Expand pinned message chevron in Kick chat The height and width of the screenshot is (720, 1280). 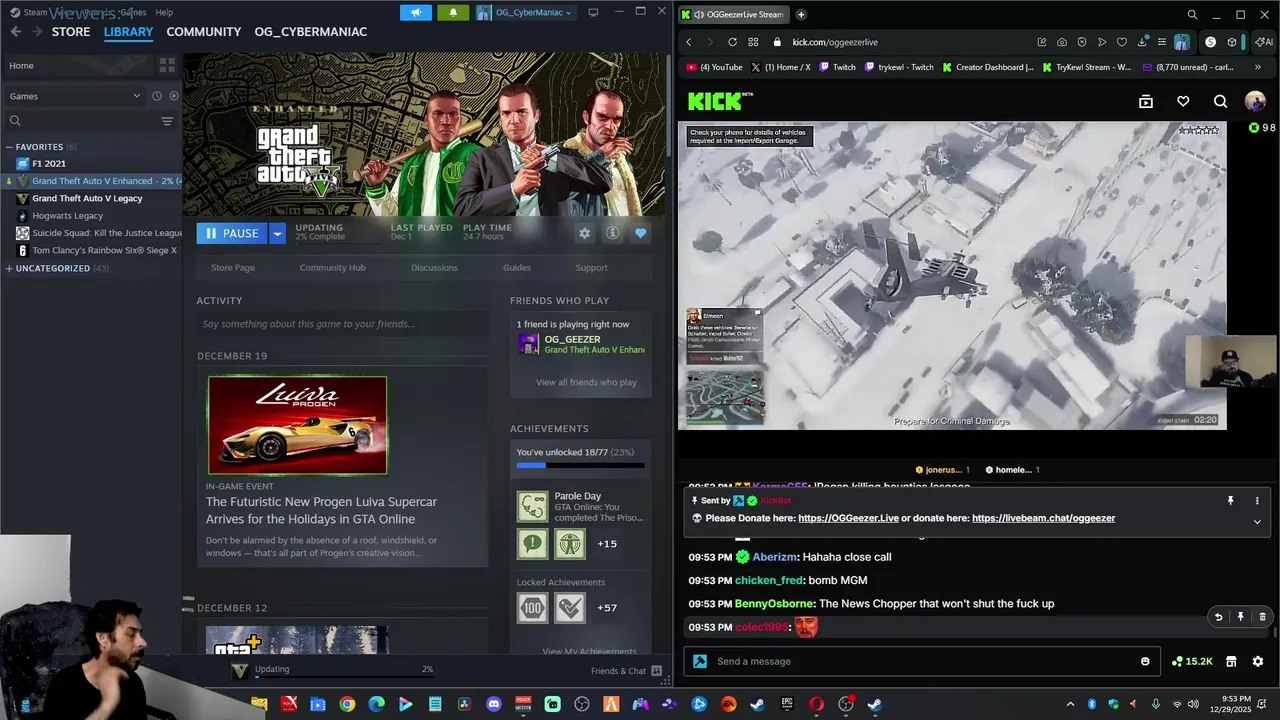pos(1257,521)
